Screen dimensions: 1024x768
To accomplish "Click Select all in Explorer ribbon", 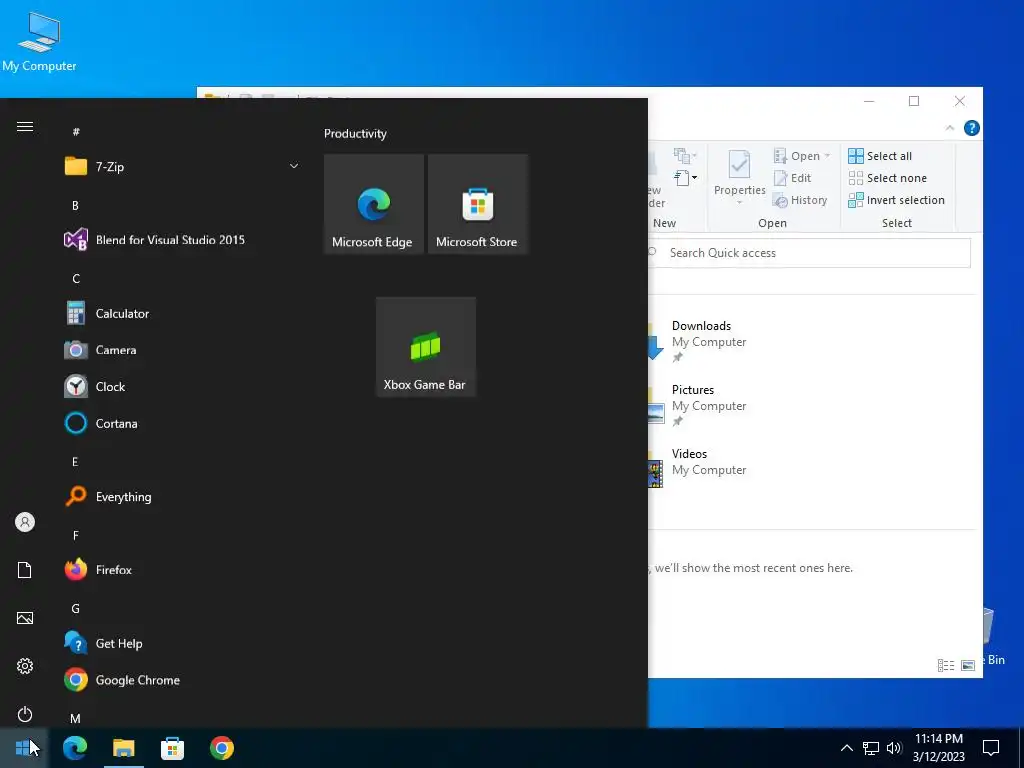I will pyautogui.click(x=880, y=156).
